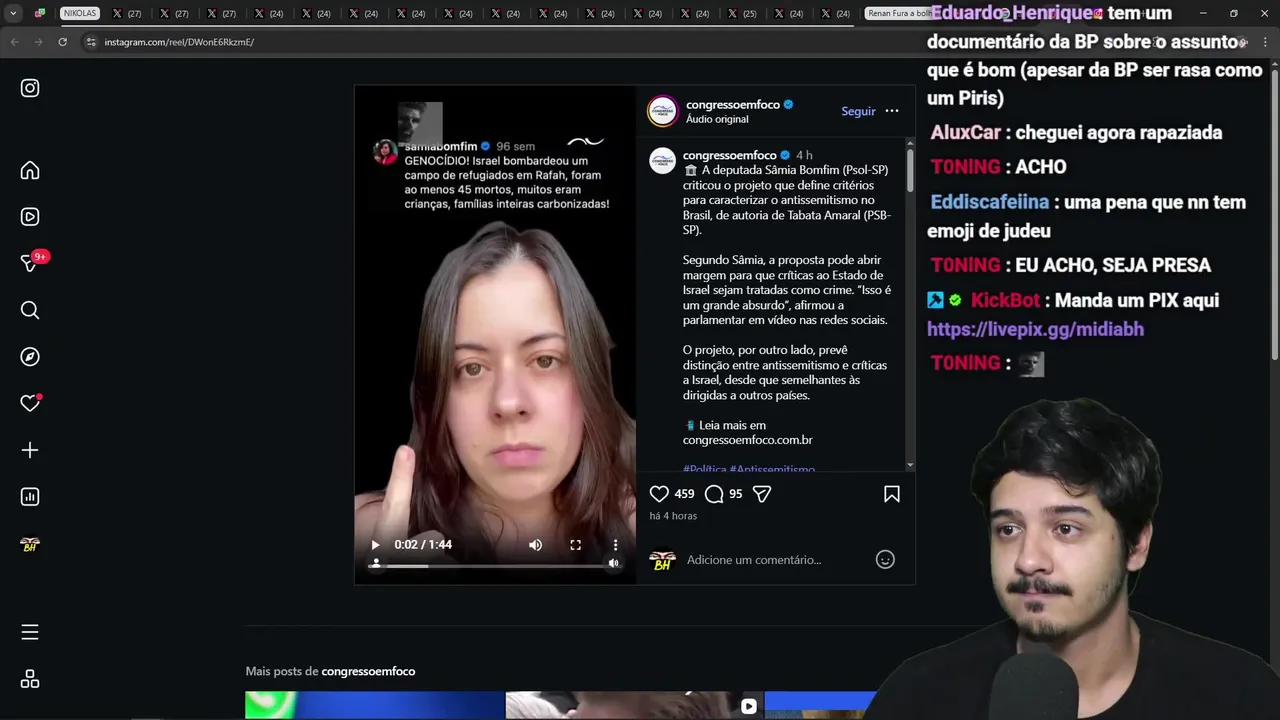Click the 'há 4 horas' timestamp
This screenshot has height=720, width=1280.
pos(673,516)
